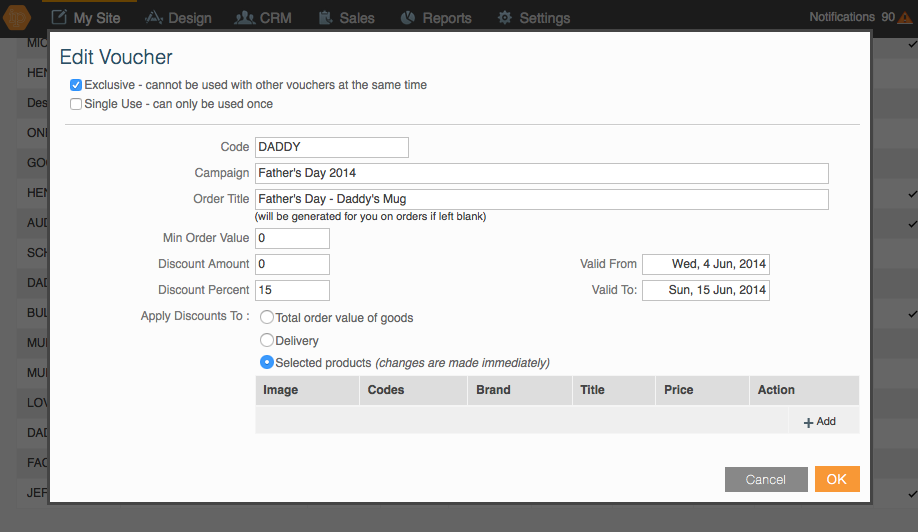918x532 pixels.
Task: Click the Discount Percent input field
Action: (x=292, y=290)
